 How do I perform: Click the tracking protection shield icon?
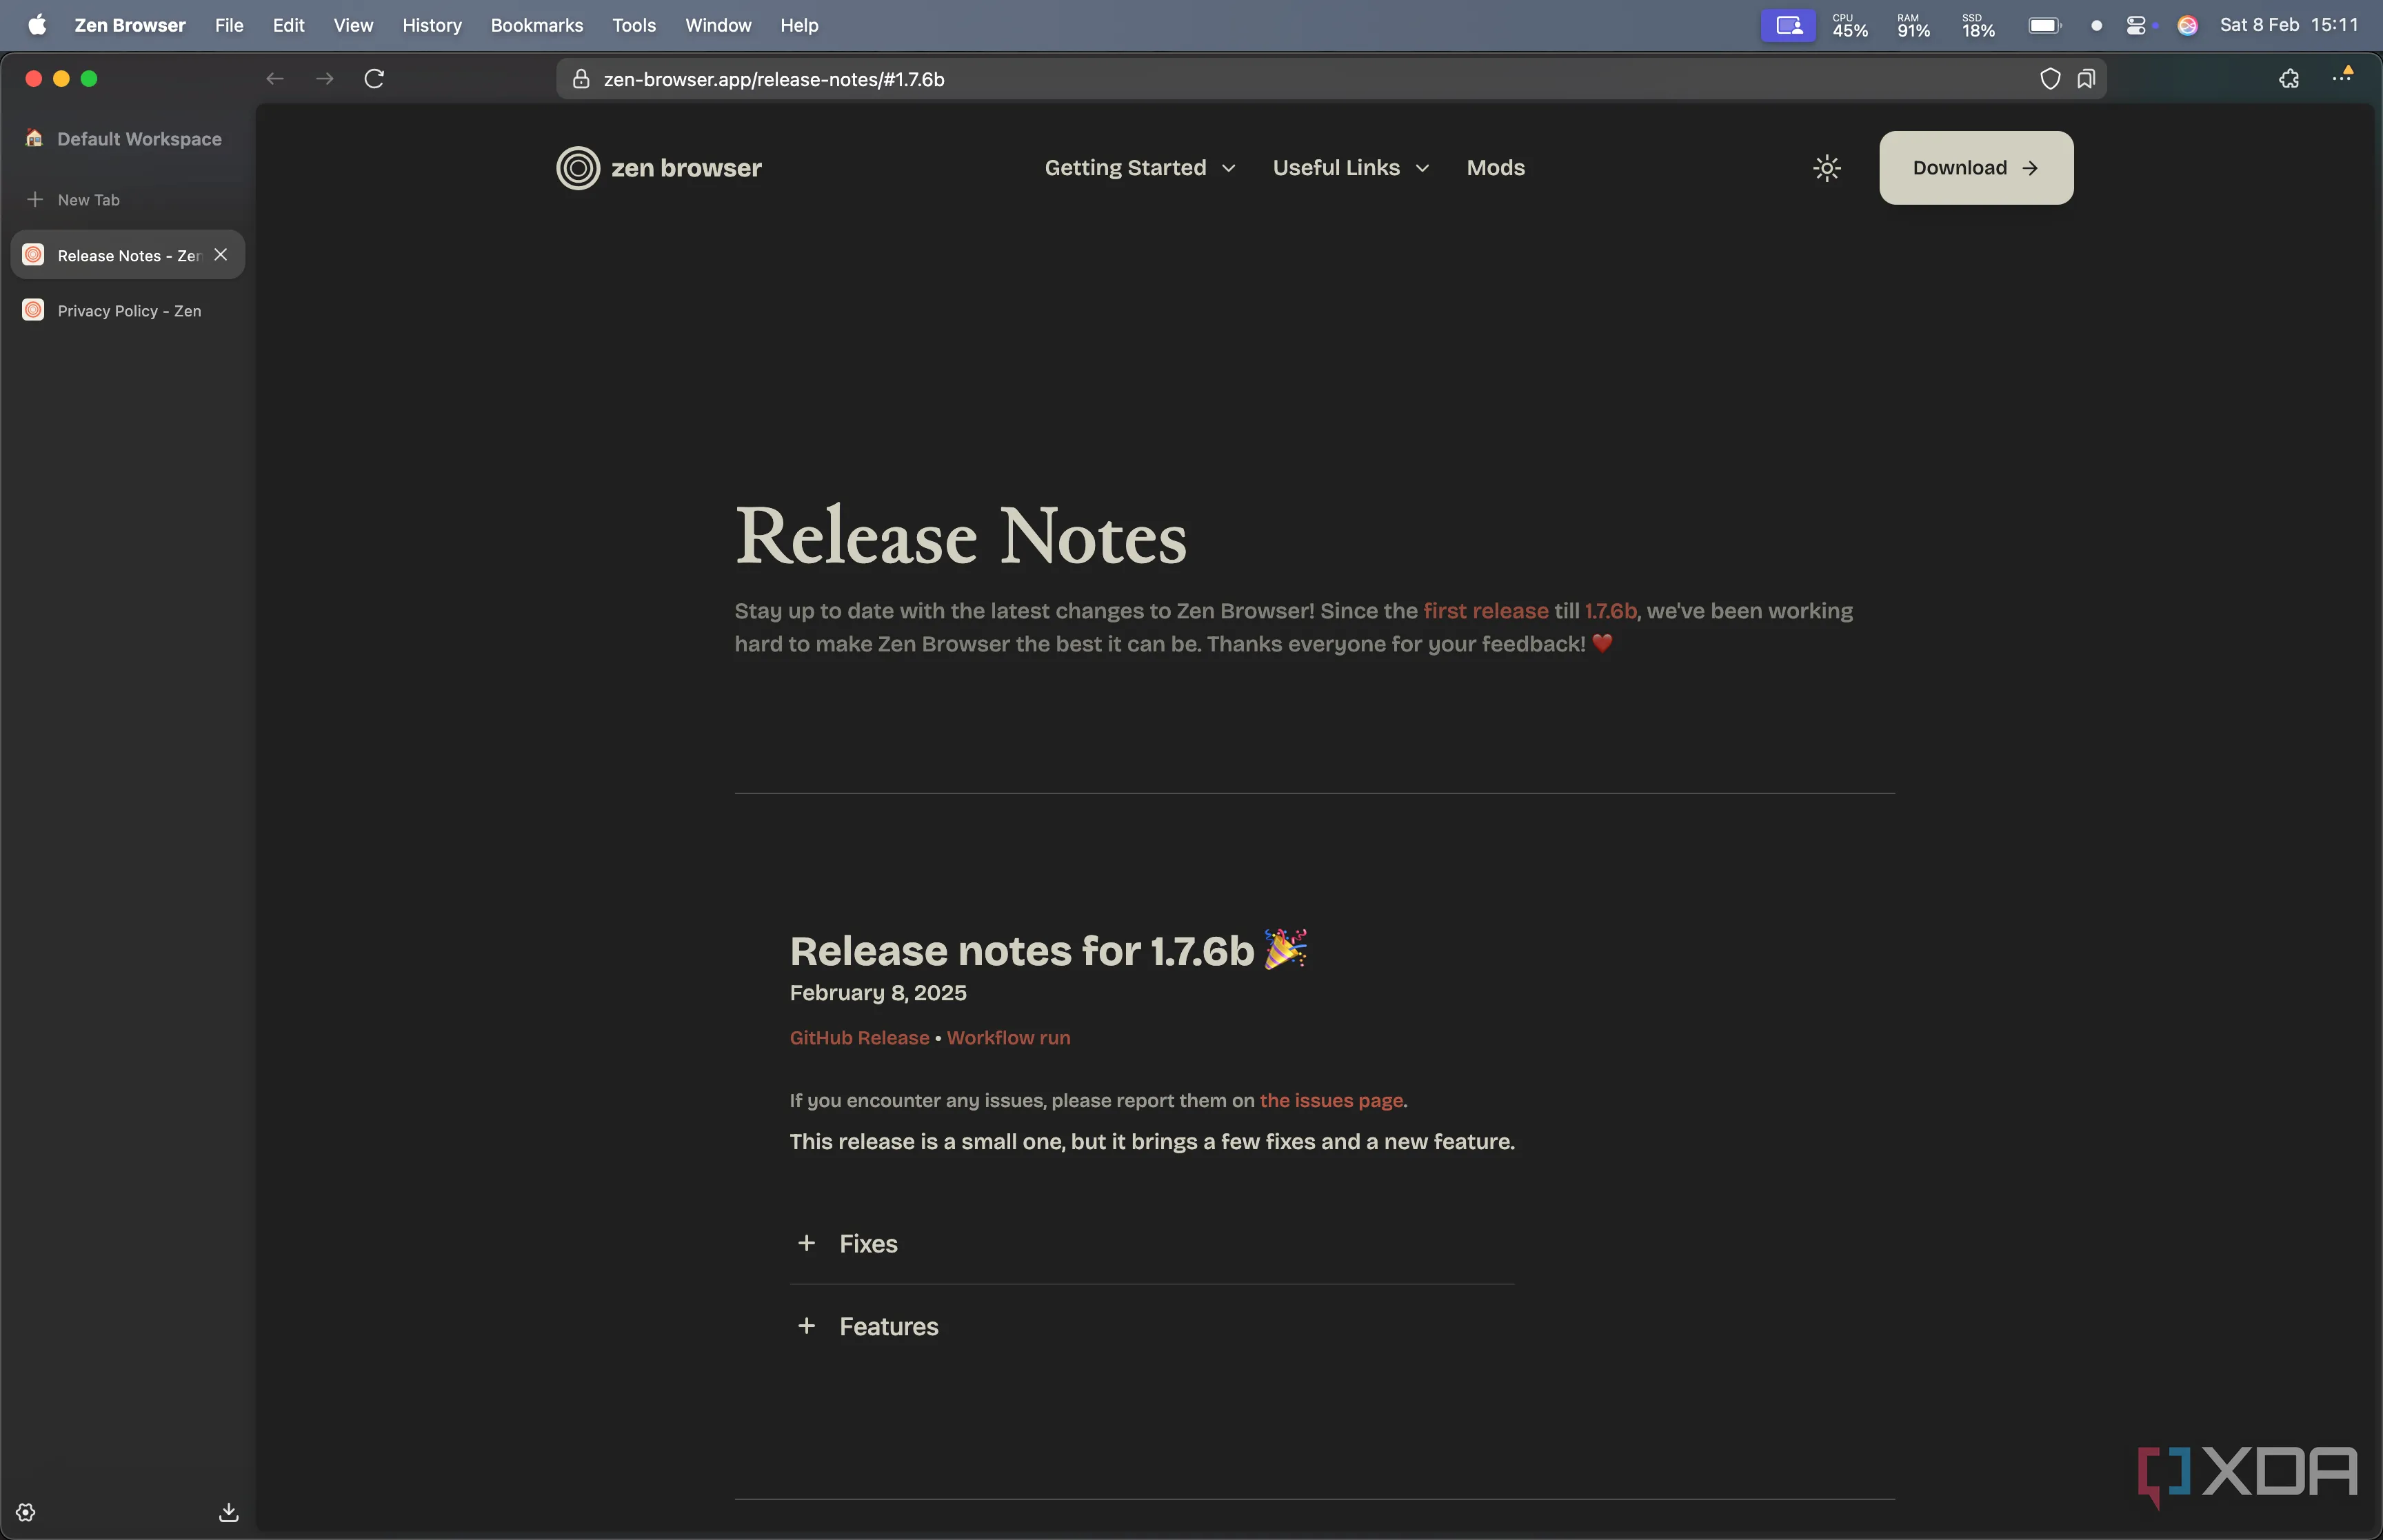(x=2049, y=79)
